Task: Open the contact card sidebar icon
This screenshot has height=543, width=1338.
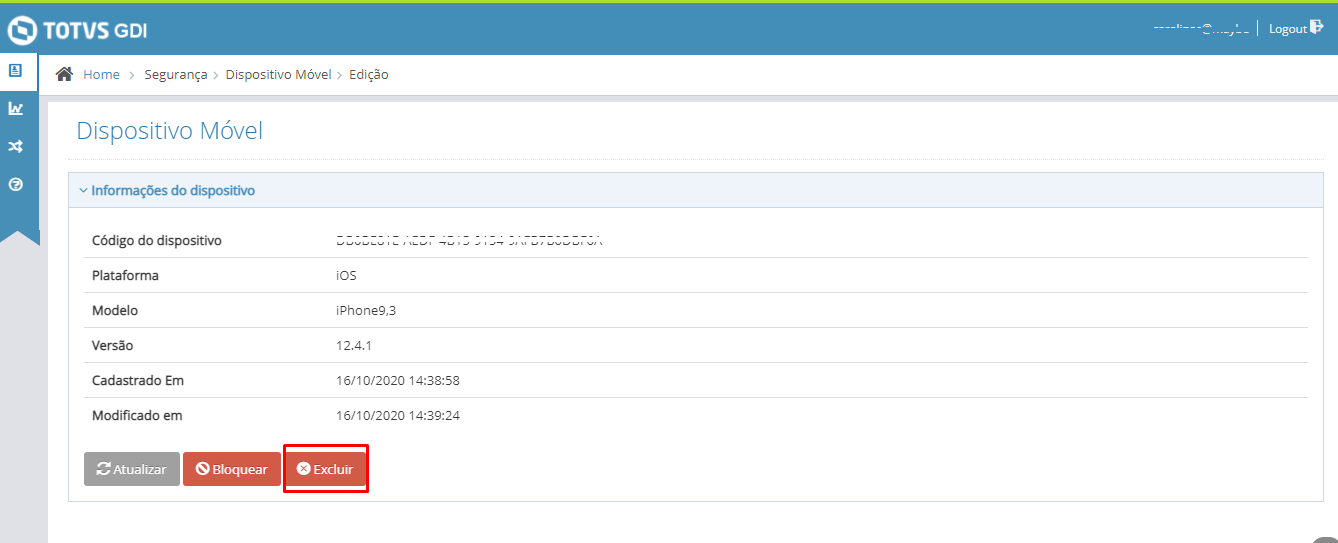Action: pos(15,71)
